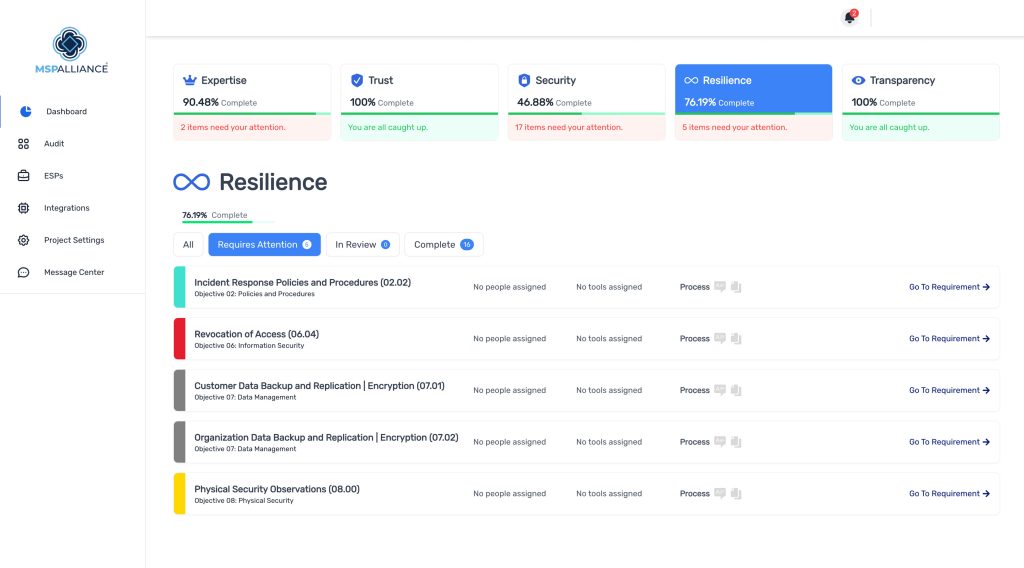Click the MSPAlliance logo

pos(71,50)
